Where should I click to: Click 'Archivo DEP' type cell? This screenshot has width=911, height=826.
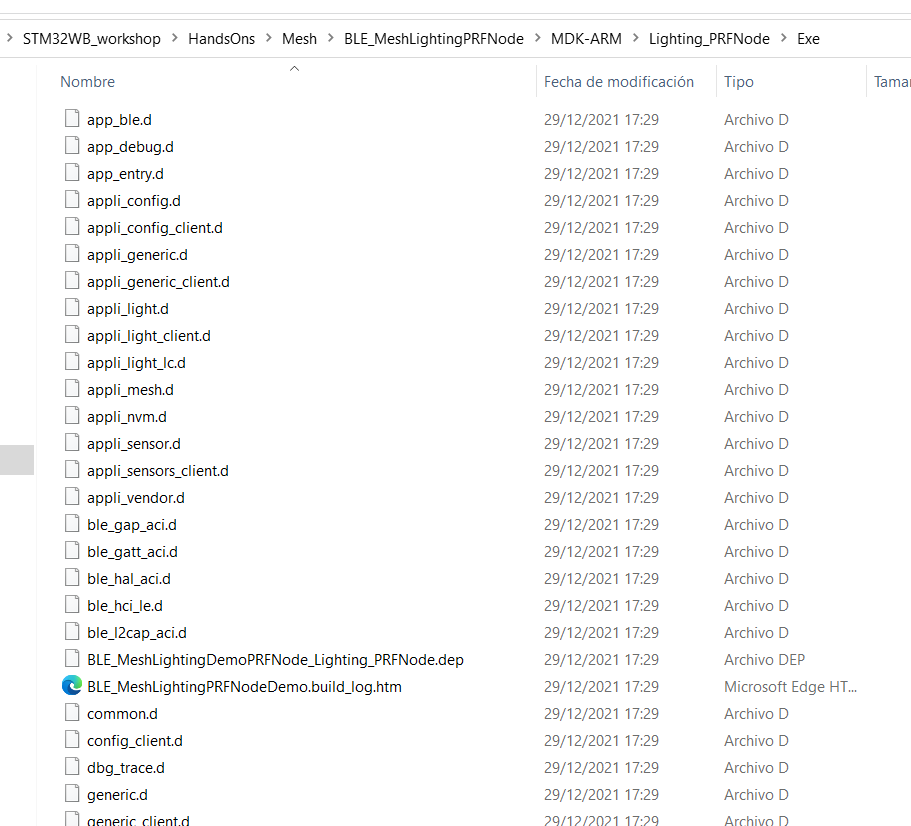point(764,660)
